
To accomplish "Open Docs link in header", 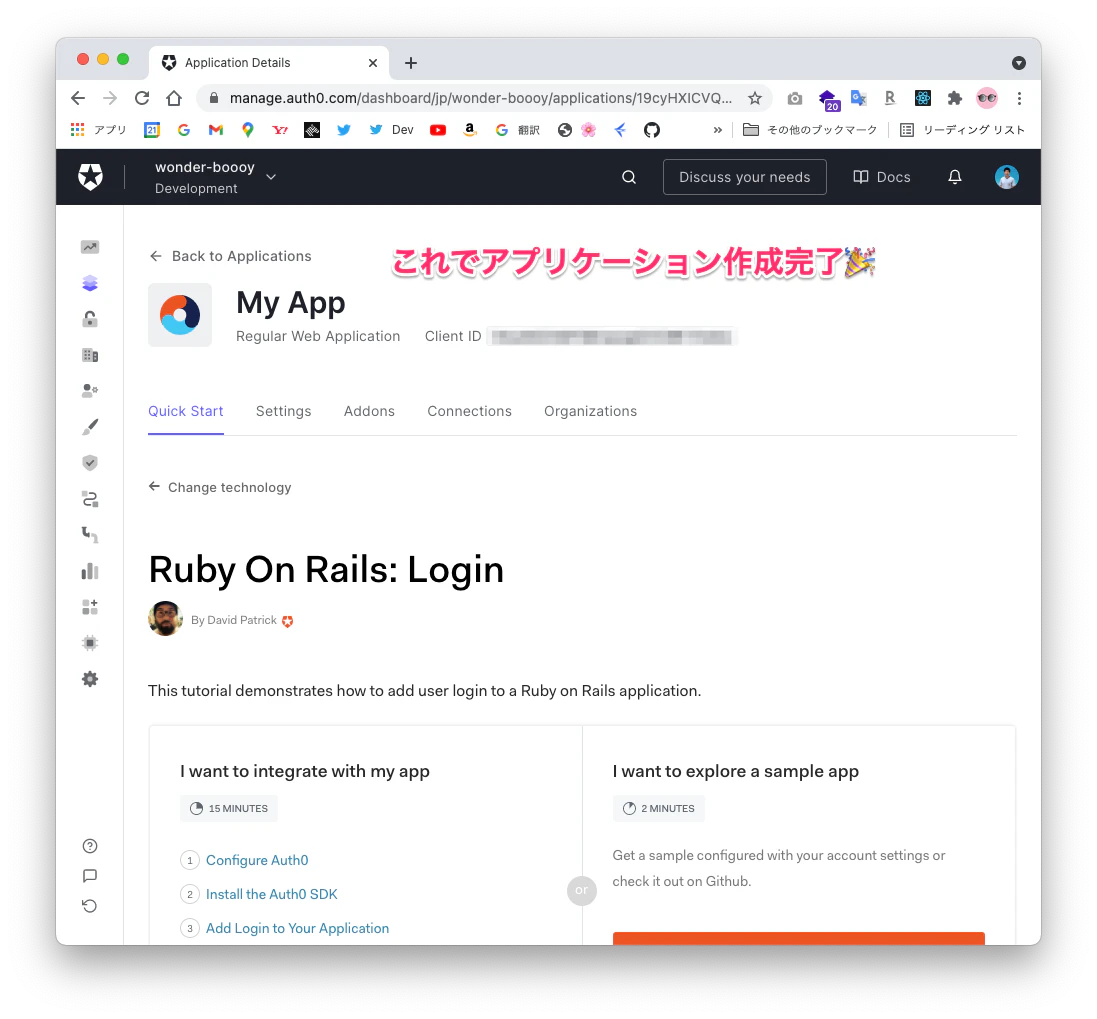I will (x=882, y=177).
